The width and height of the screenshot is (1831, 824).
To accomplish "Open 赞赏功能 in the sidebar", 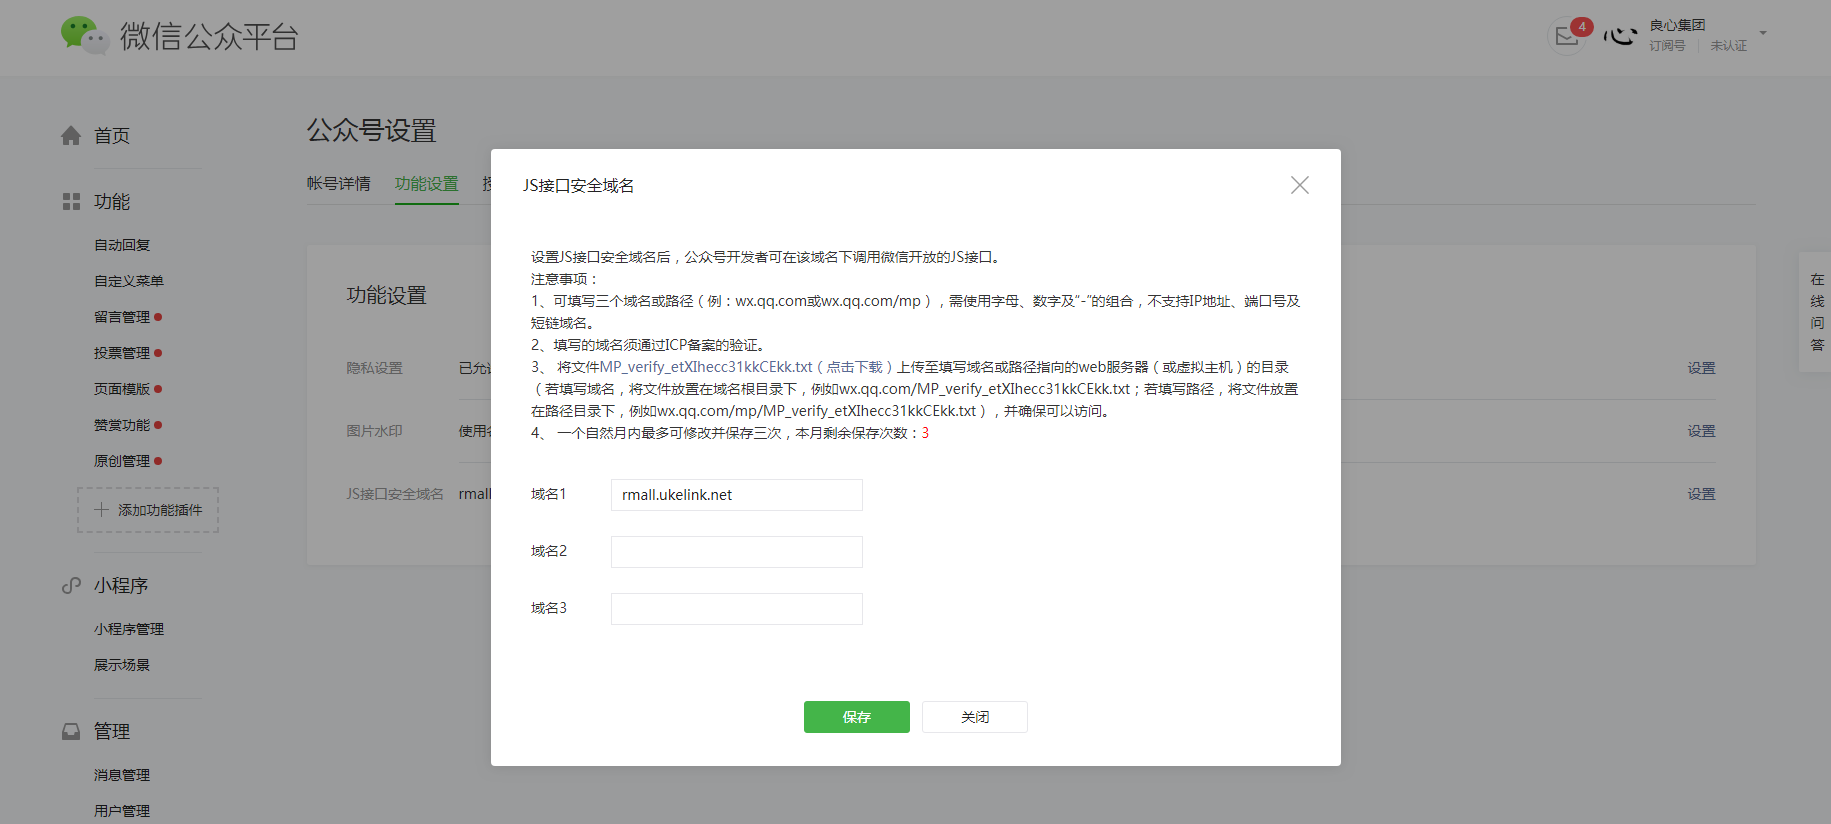I will coord(122,425).
